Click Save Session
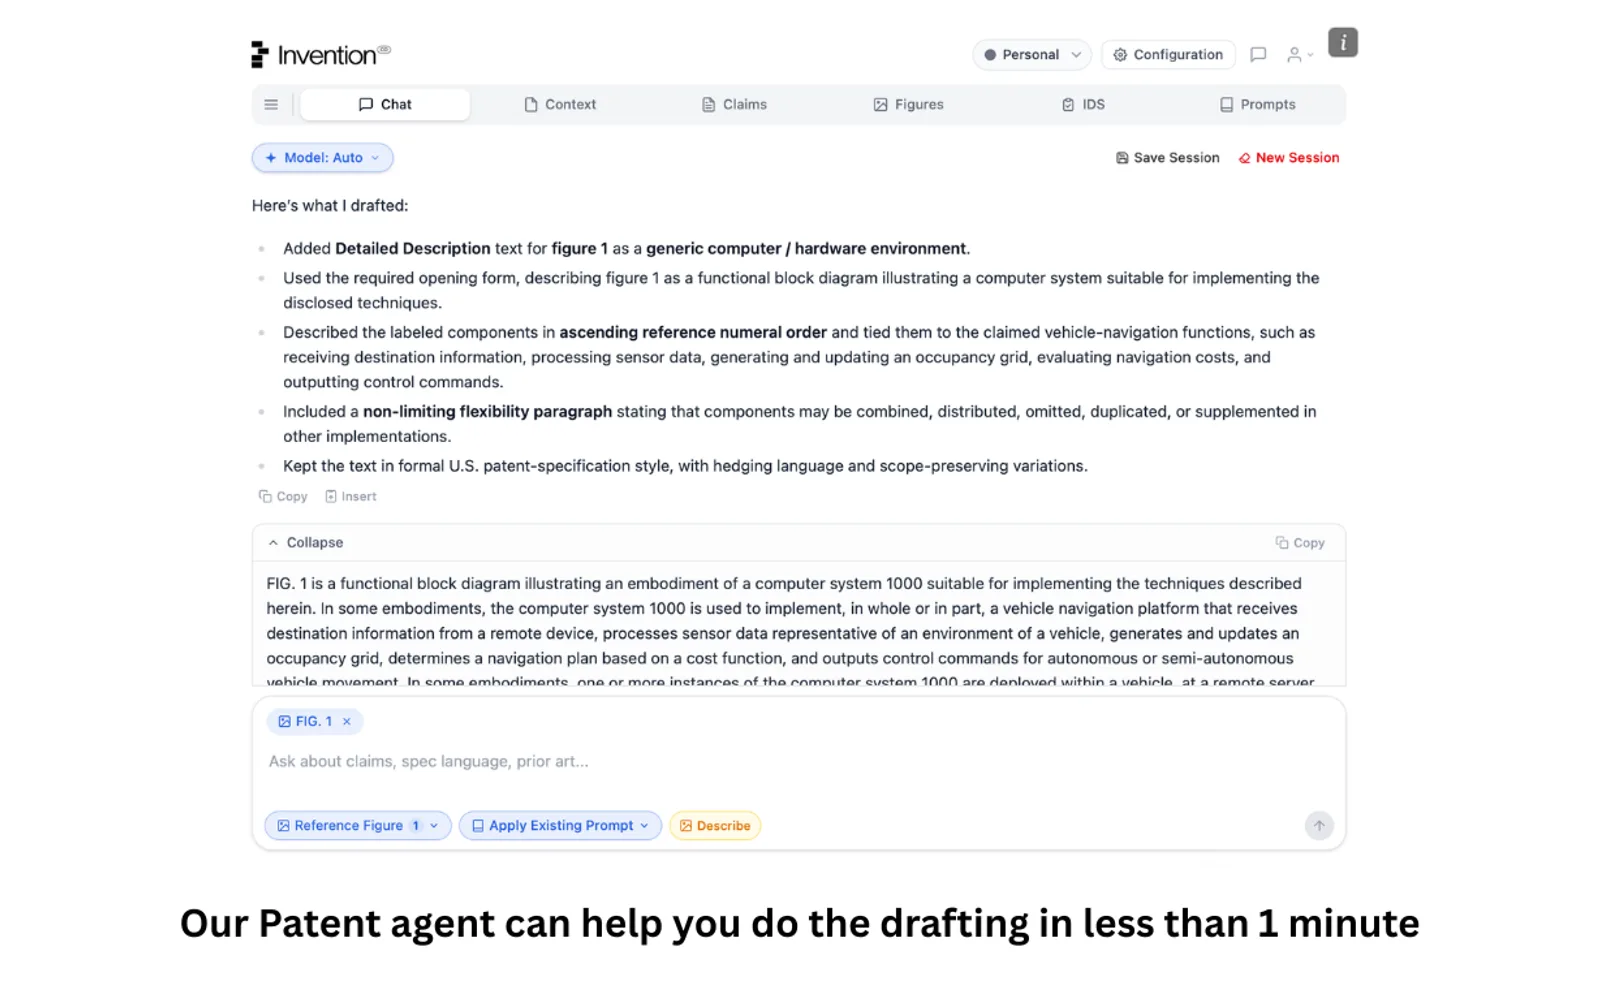 pos(1167,158)
